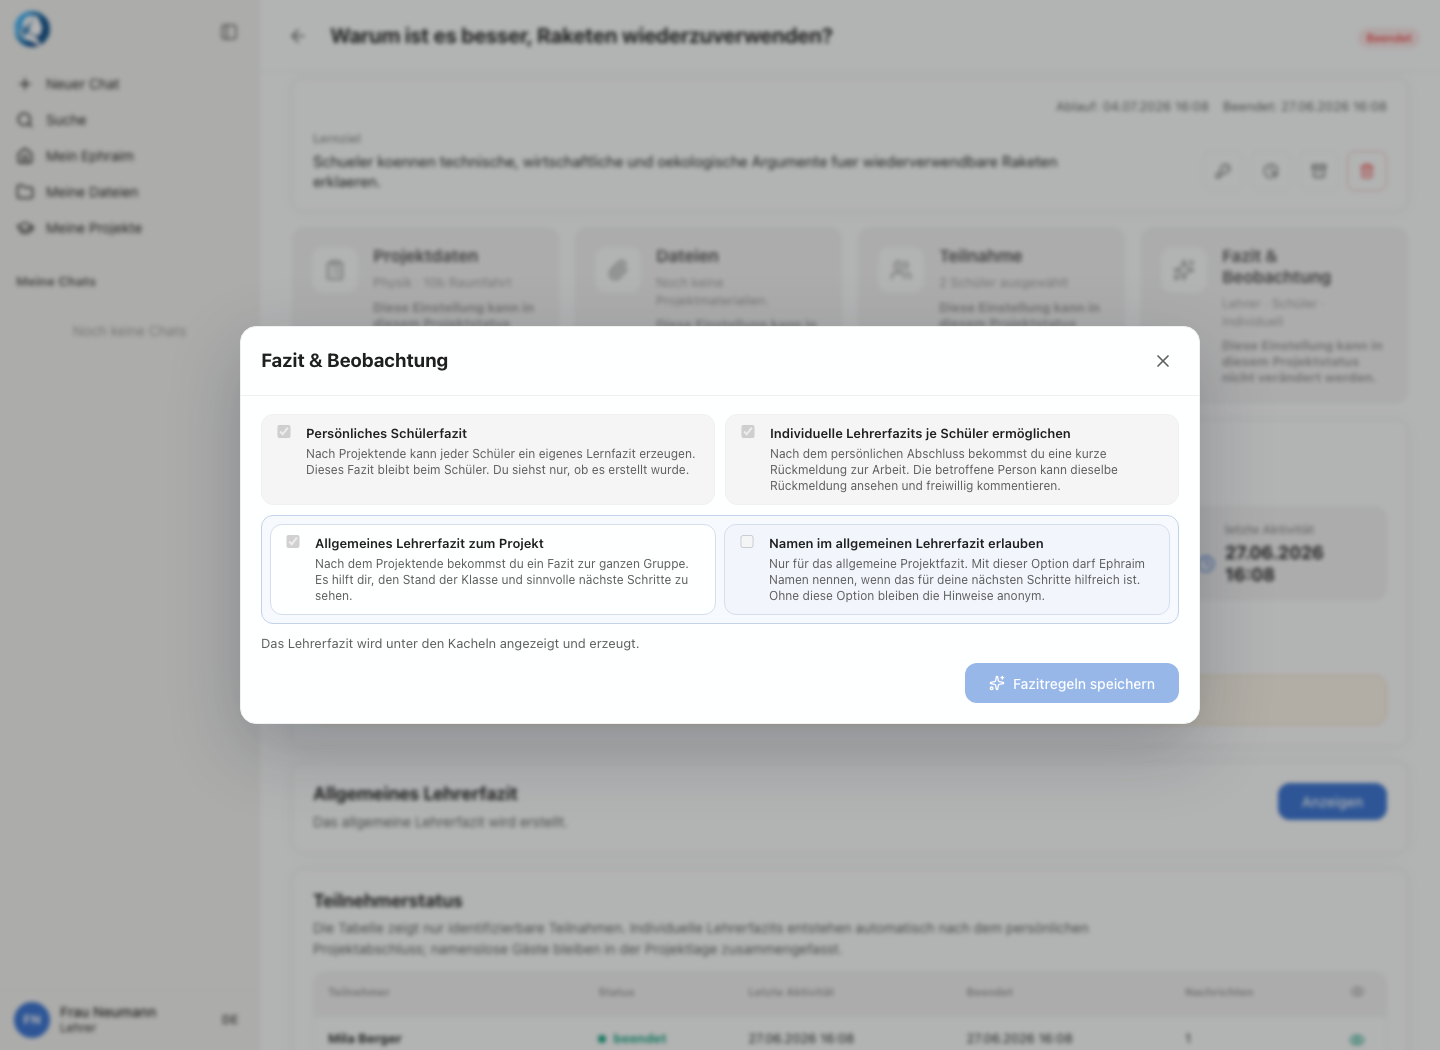The height and width of the screenshot is (1050, 1440).
Task: Click the Beendet status badge in header
Action: coord(1388,38)
